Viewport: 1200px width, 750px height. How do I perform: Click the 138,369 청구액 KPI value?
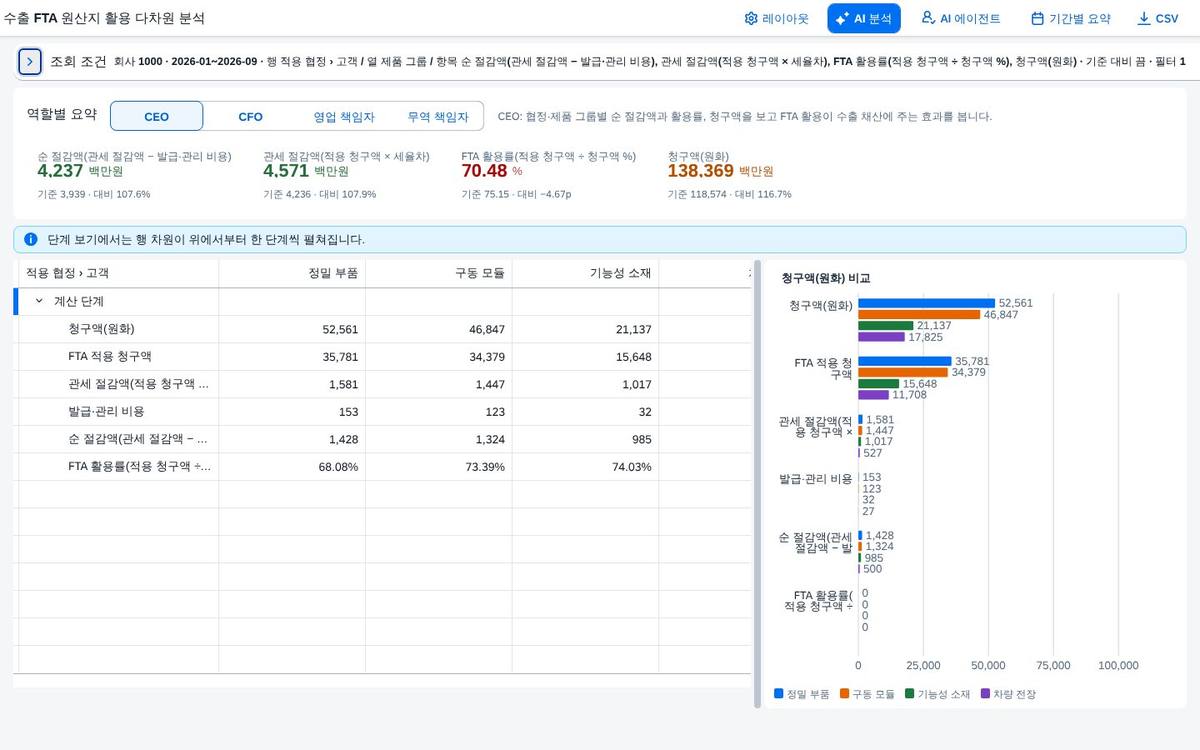point(701,171)
